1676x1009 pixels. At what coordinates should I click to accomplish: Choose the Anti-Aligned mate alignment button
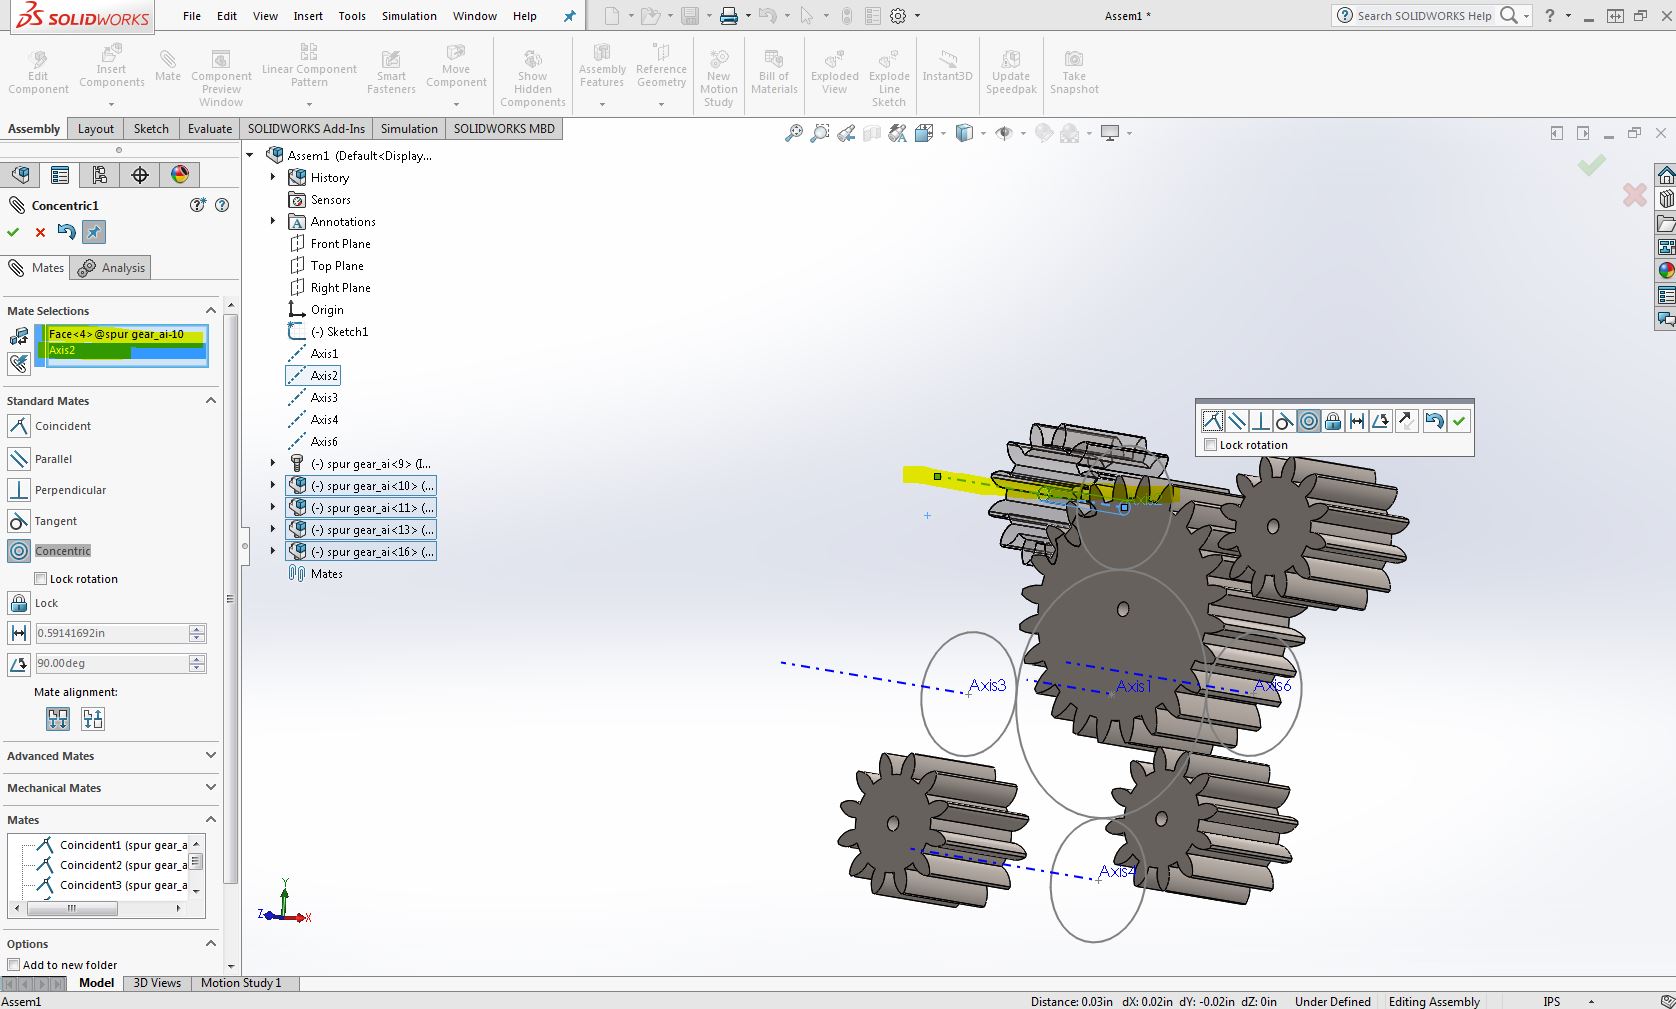[x=93, y=719]
